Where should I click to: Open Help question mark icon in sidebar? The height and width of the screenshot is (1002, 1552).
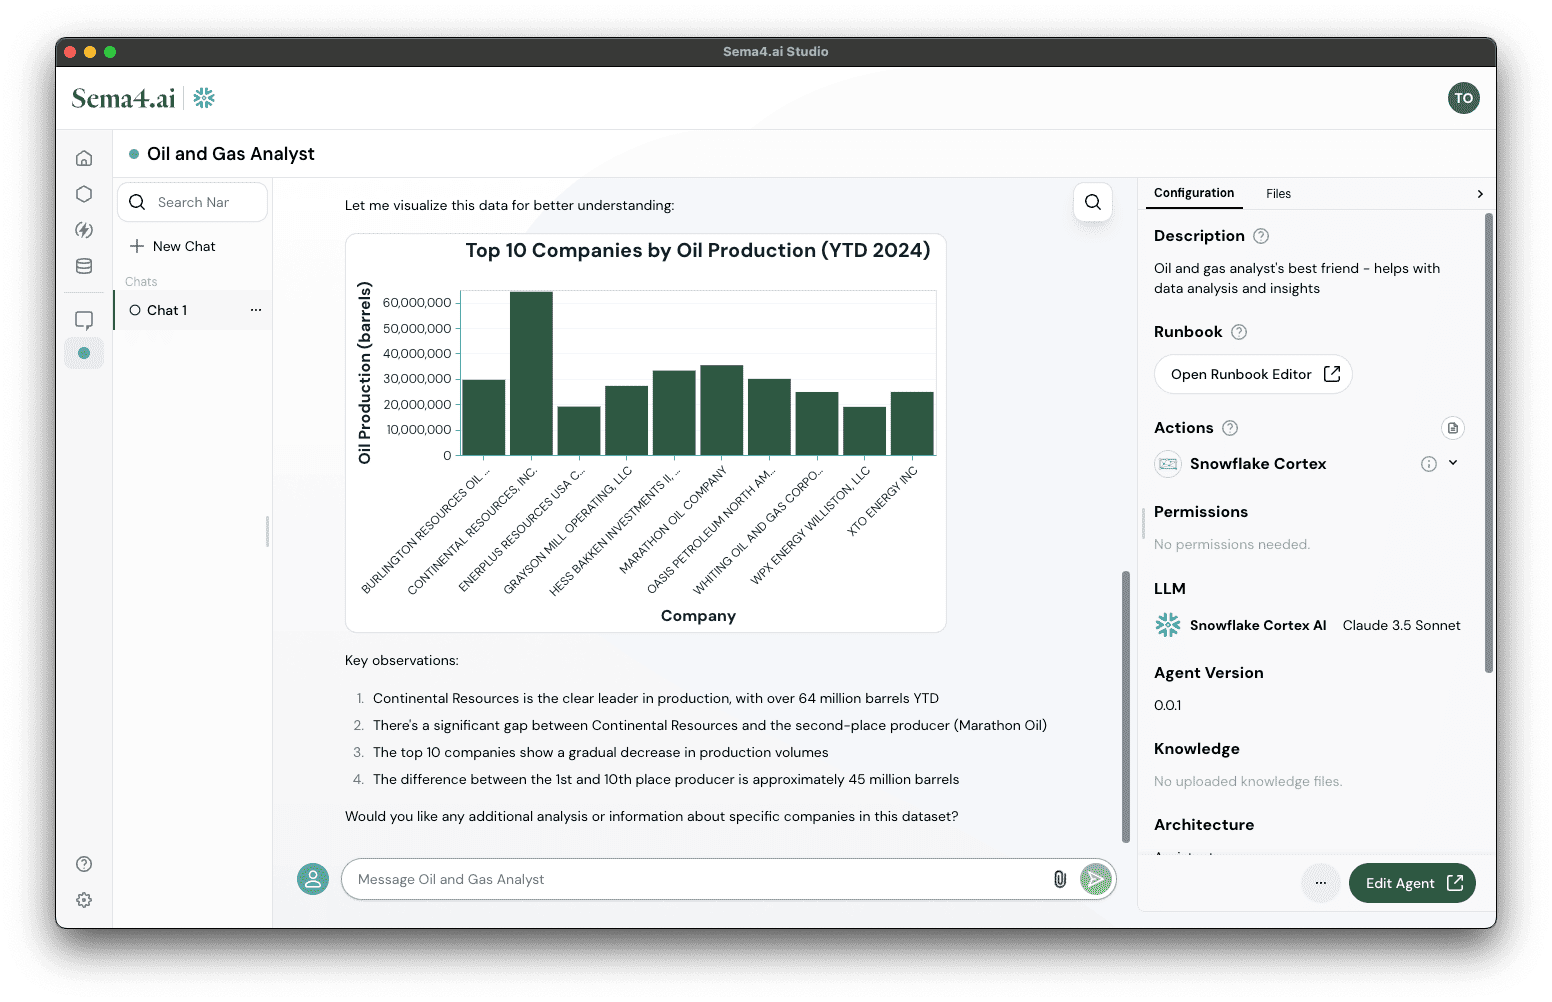84,864
